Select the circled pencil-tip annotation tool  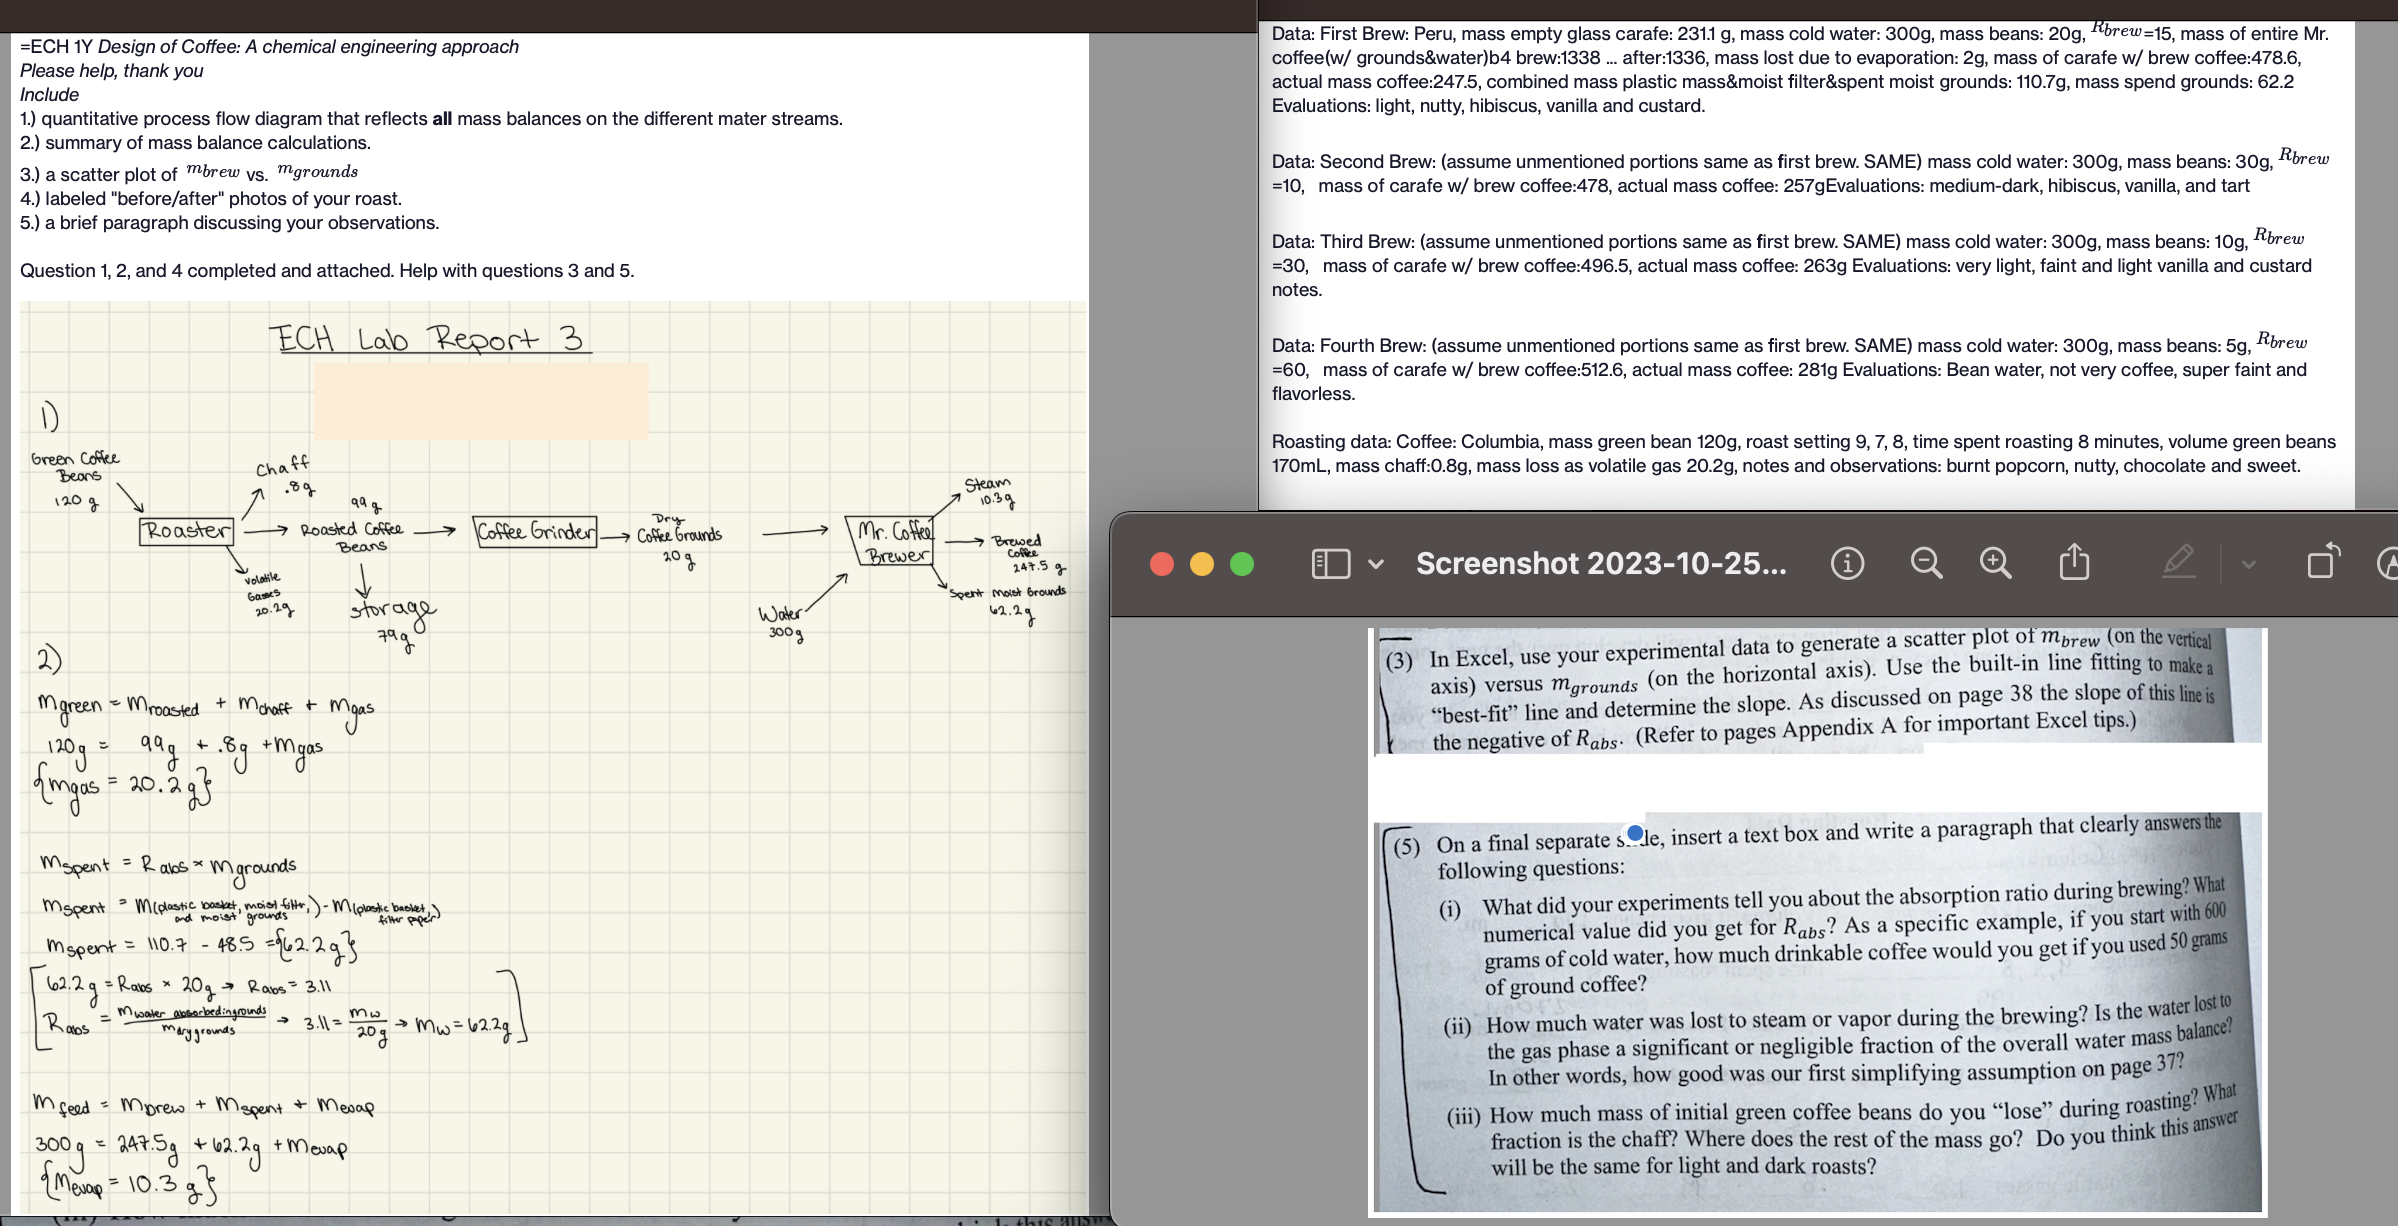pyautogui.click(x=2390, y=563)
